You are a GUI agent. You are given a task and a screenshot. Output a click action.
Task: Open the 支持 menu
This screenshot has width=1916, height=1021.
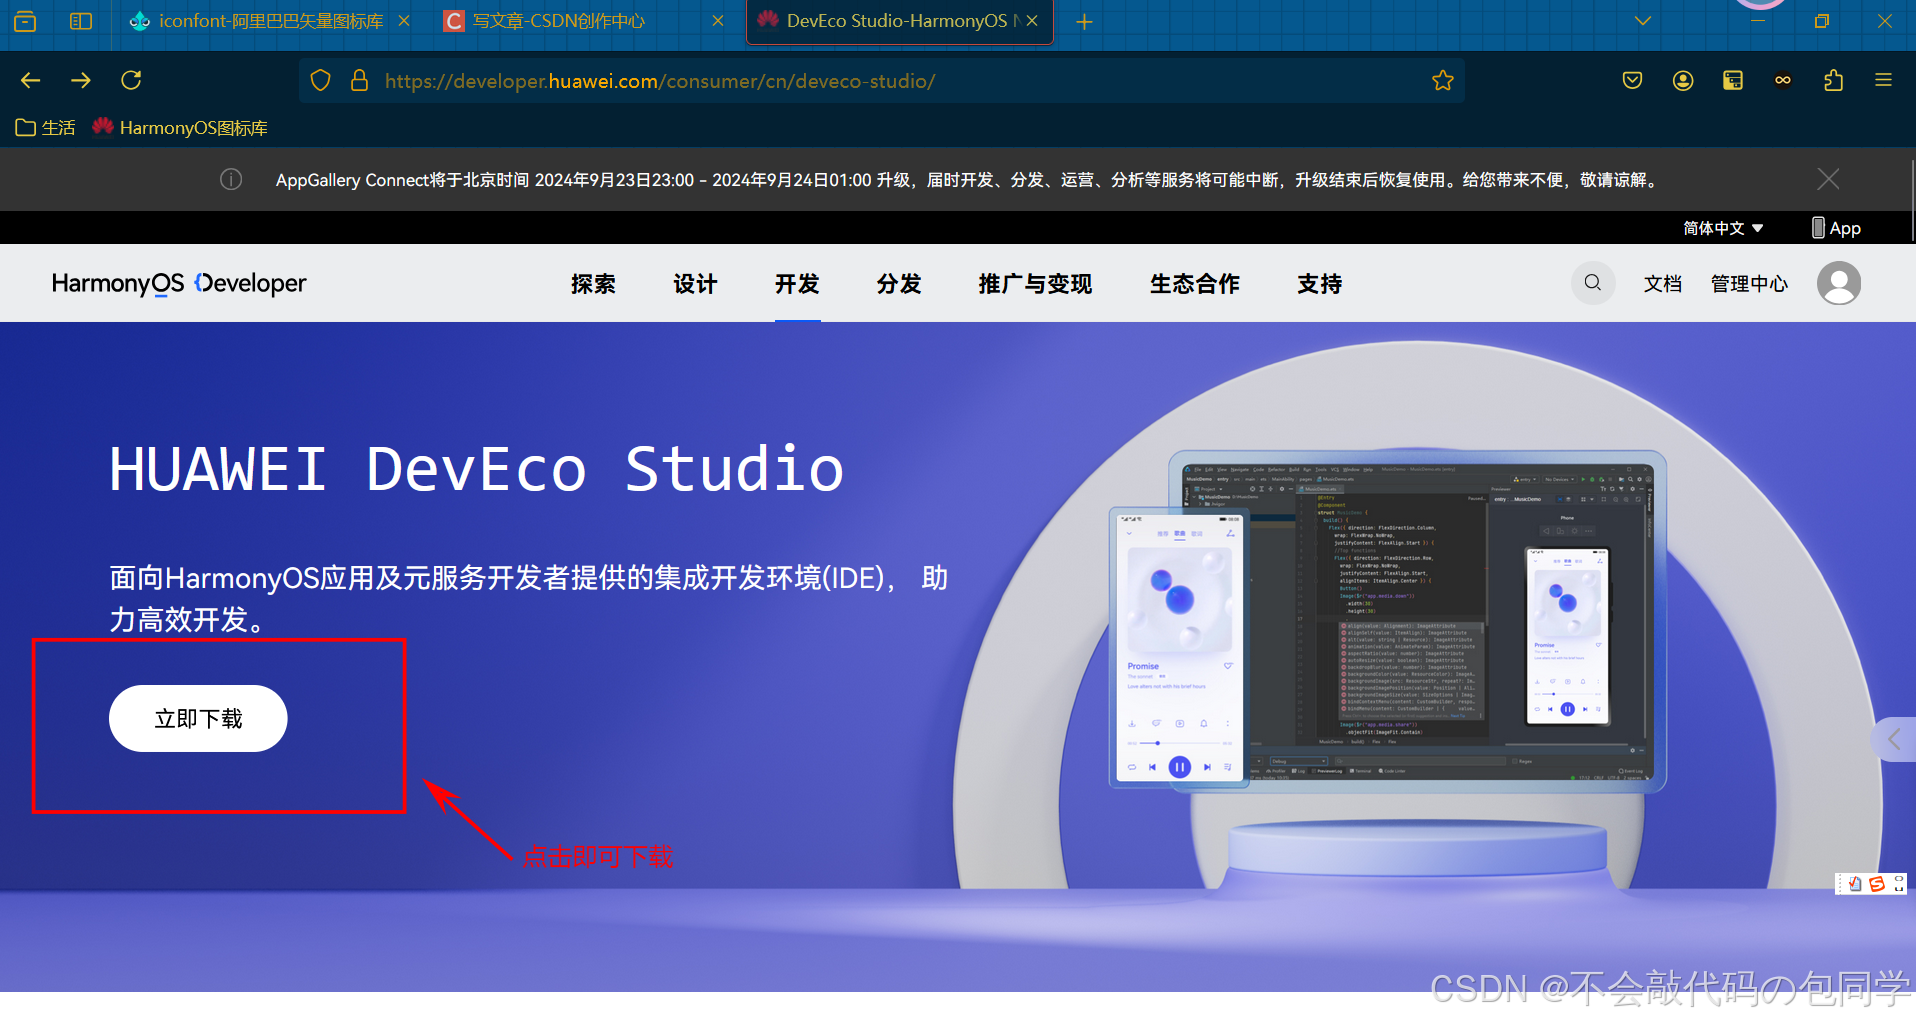pyautogui.click(x=1320, y=284)
